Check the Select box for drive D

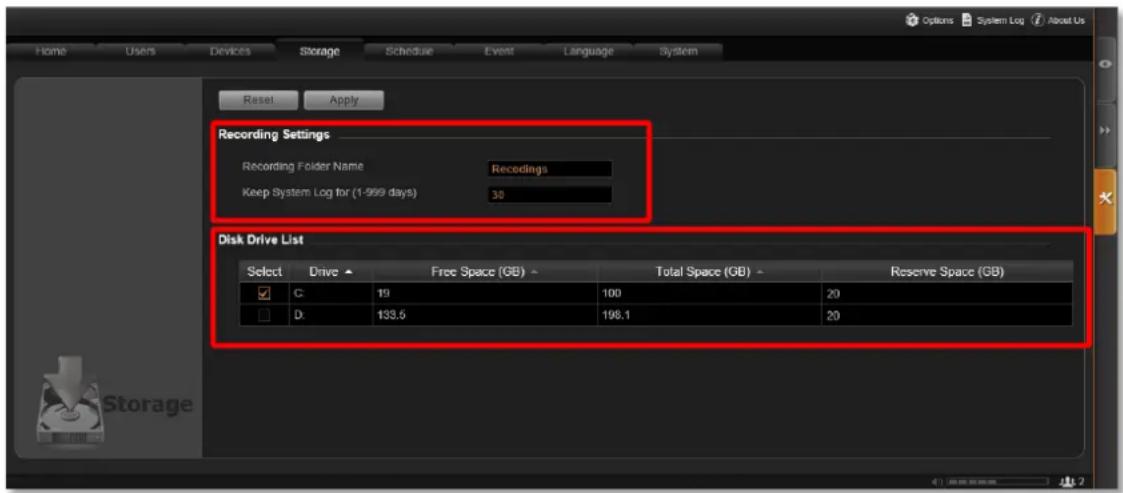tap(264, 315)
